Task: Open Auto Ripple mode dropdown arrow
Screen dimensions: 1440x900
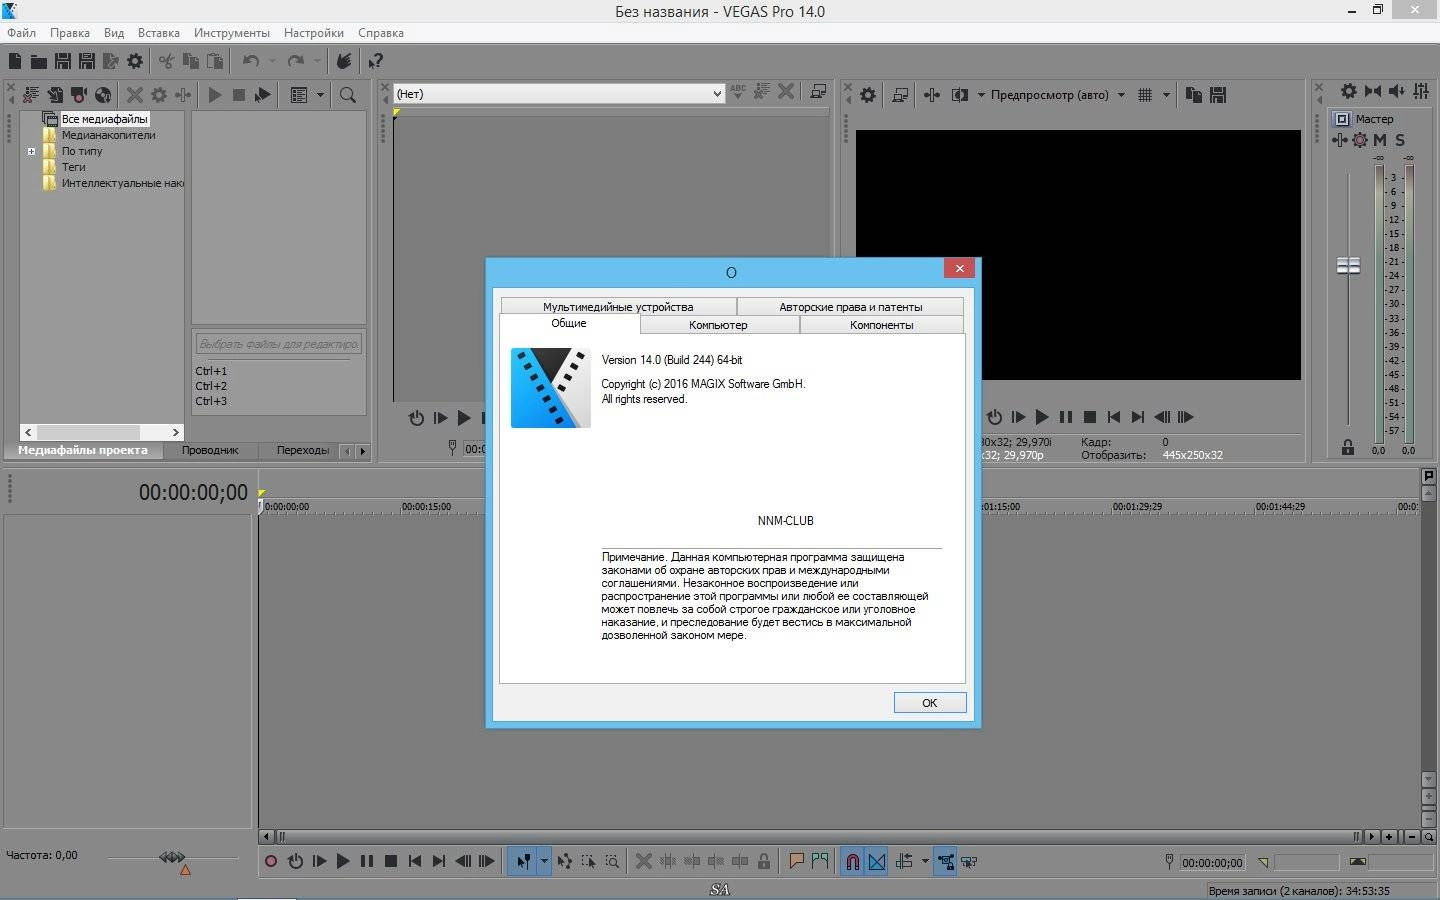Action: coord(925,861)
